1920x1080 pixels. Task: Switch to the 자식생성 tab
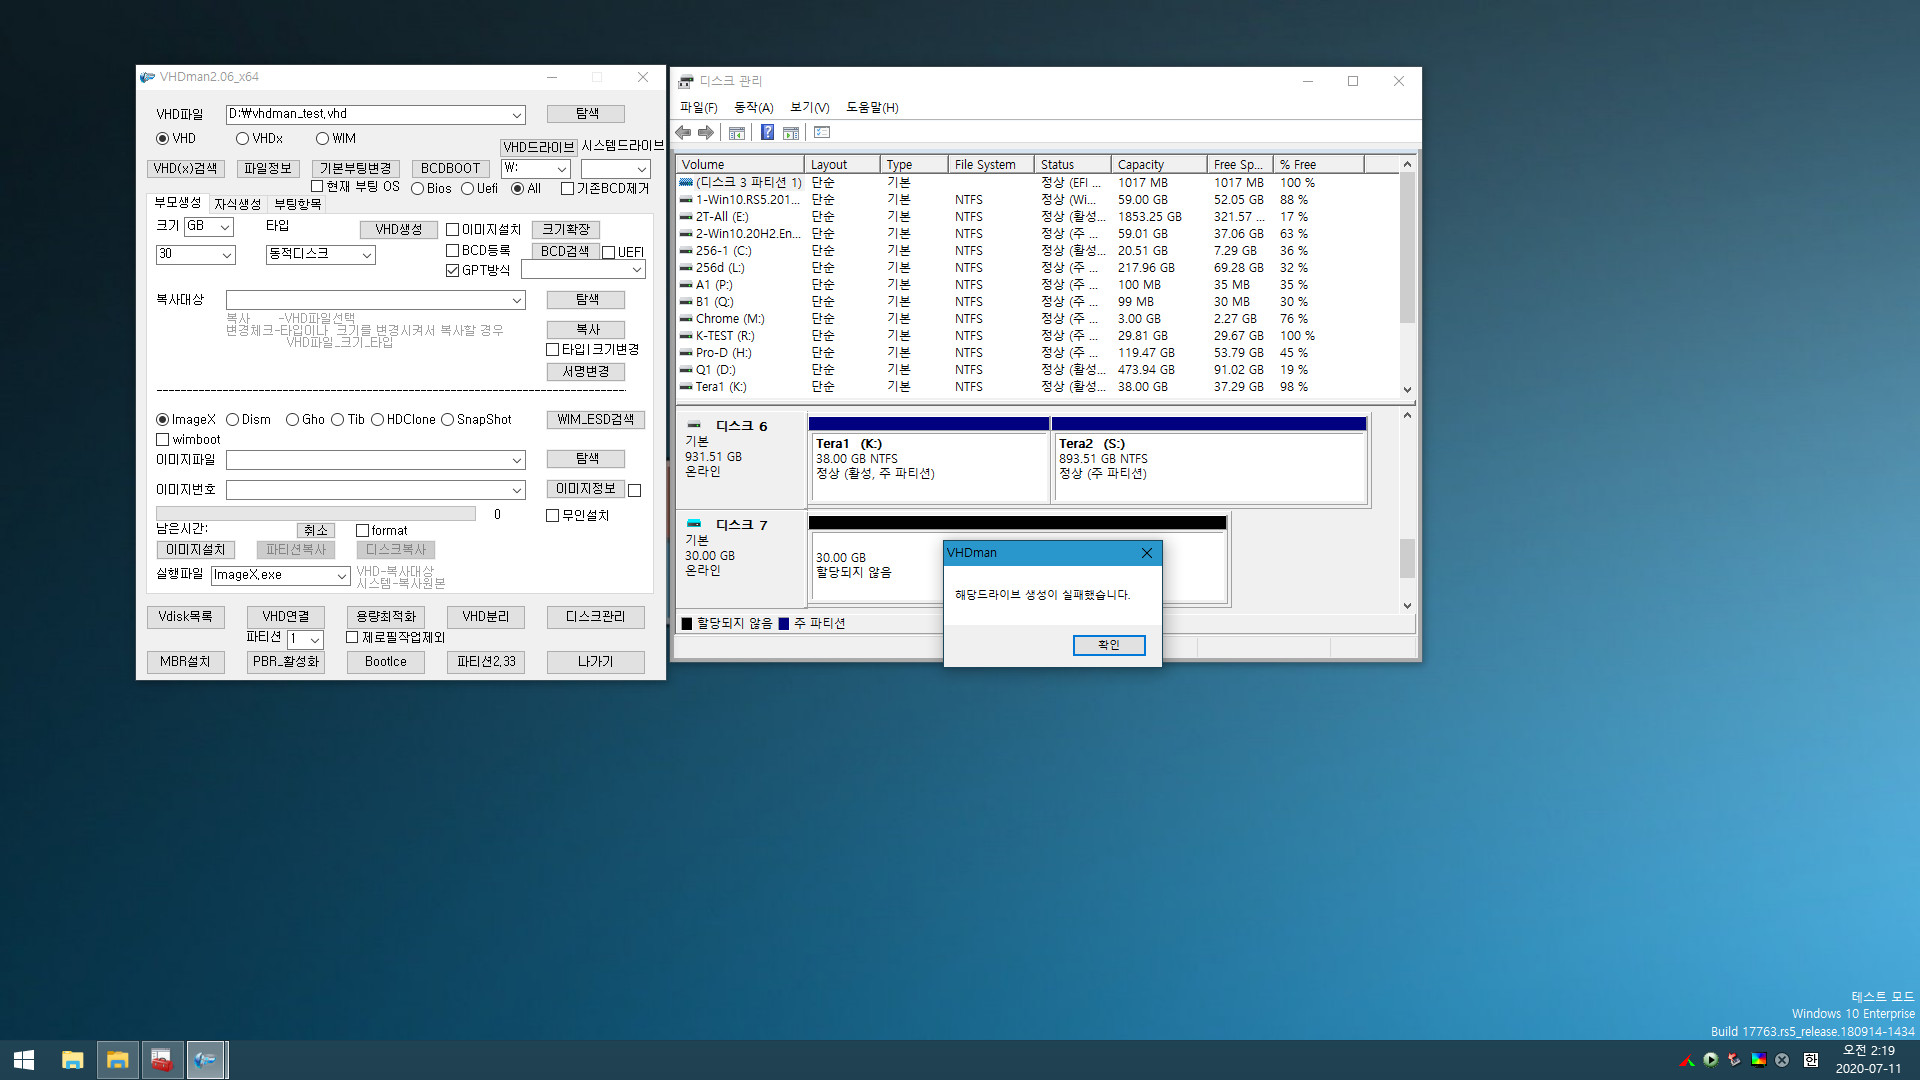(237, 204)
